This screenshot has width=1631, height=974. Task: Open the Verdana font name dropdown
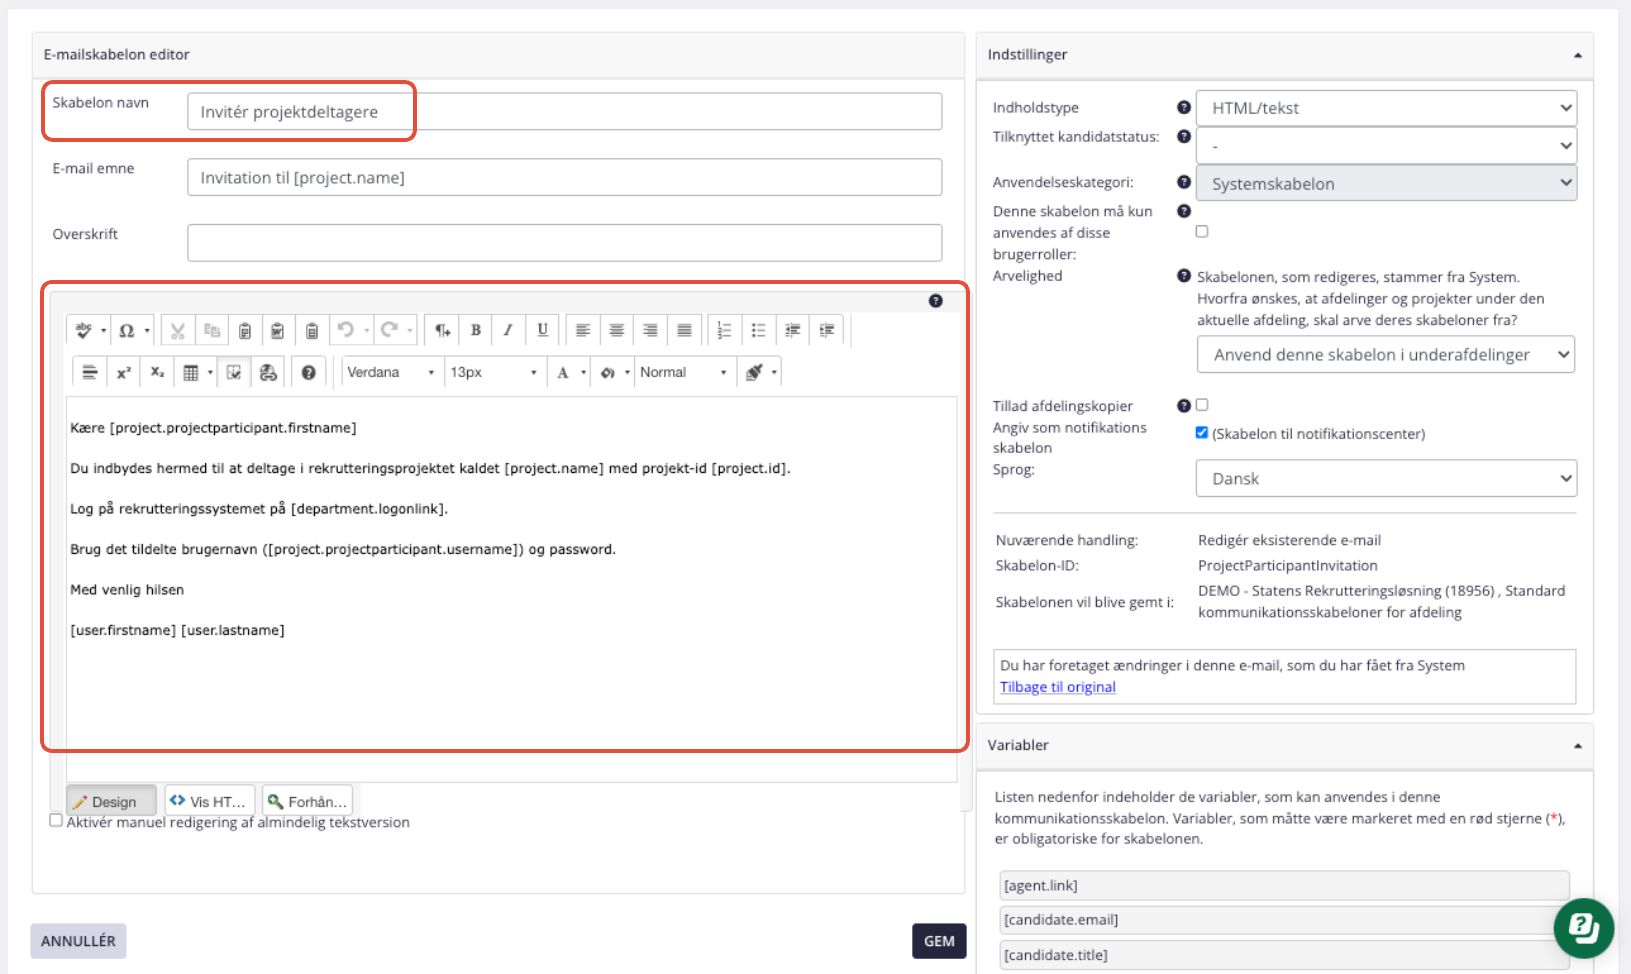[391, 372]
